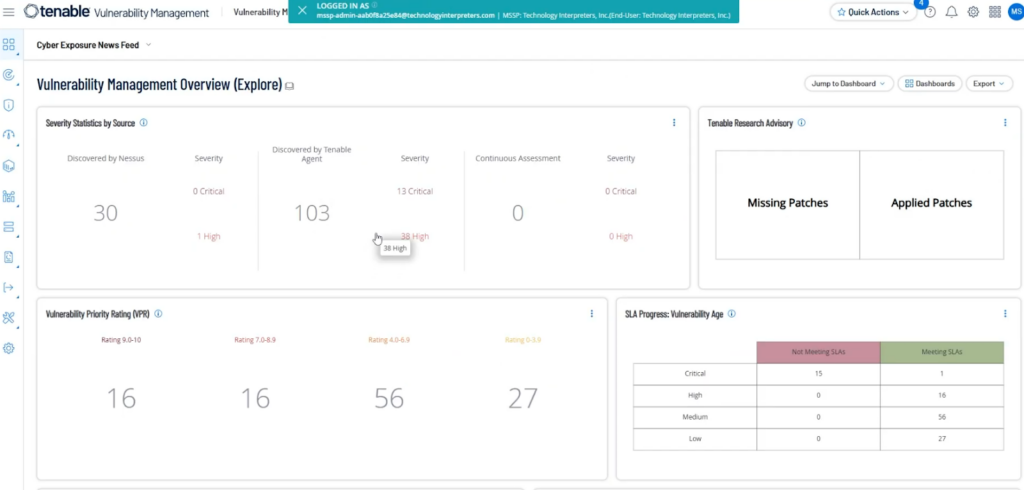Open the export arrow icon in sidebar
The height and width of the screenshot is (490, 1024).
[x=8, y=287]
